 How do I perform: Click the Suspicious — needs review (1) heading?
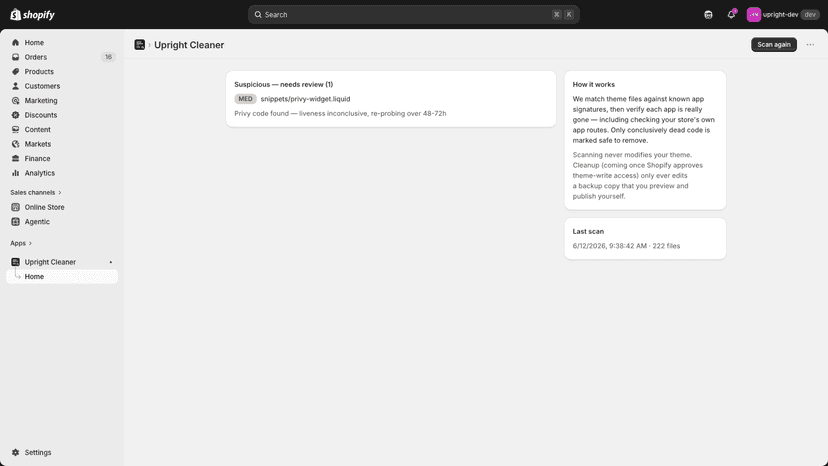[x=284, y=85]
